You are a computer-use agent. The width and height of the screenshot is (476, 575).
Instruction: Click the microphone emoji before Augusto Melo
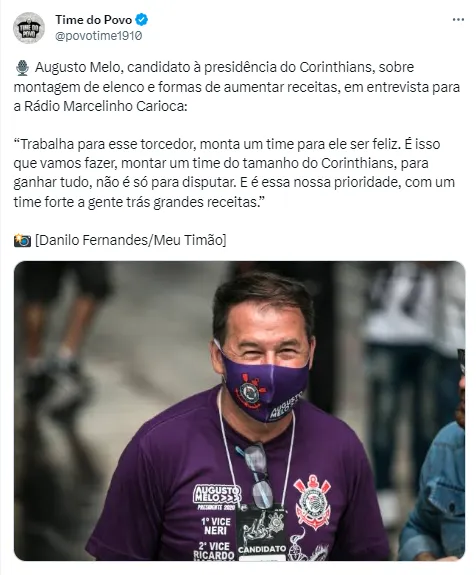coord(22,68)
